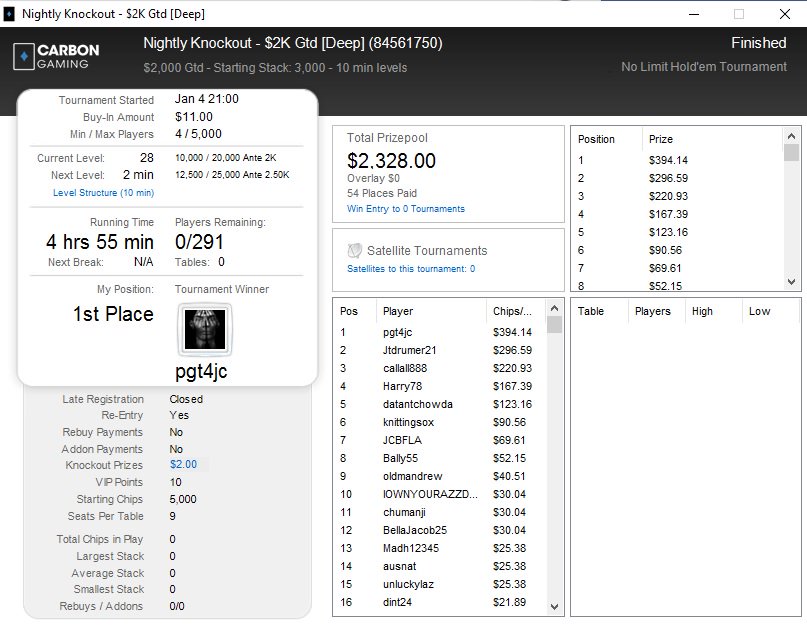
Task: Select player row BellaJacob25
Action: point(440,530)
